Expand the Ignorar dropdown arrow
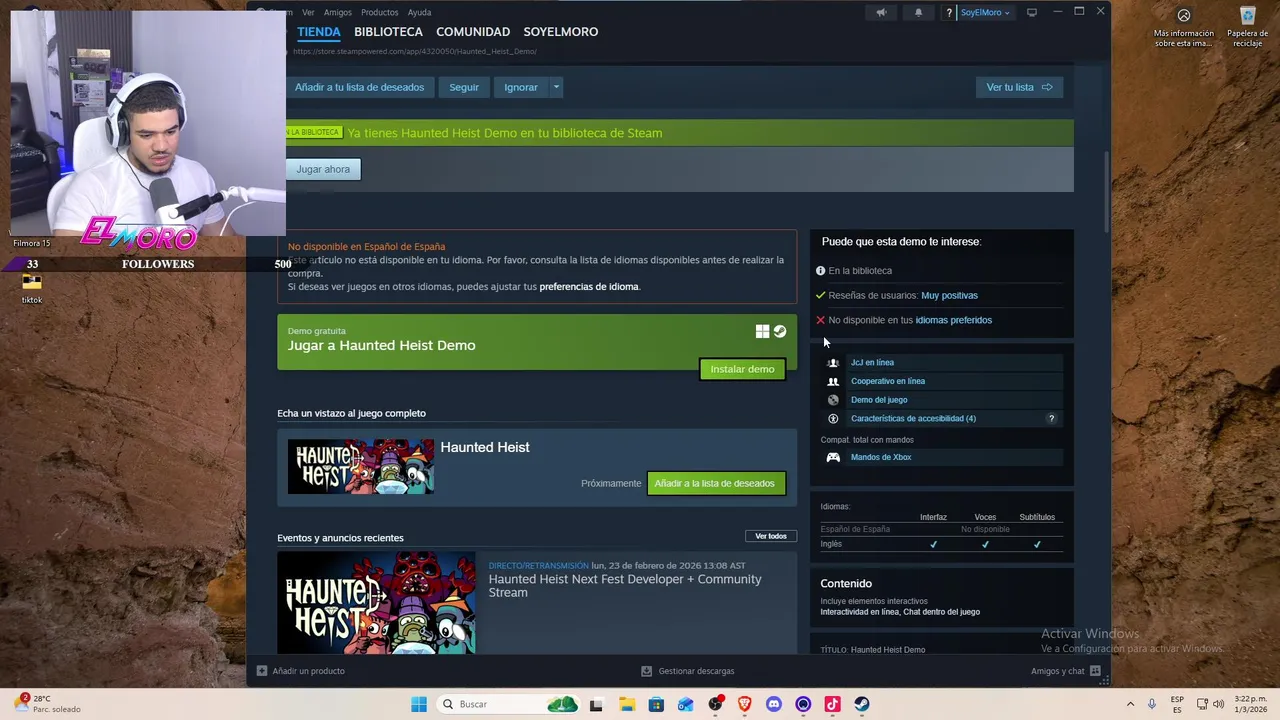 [556, 87]
